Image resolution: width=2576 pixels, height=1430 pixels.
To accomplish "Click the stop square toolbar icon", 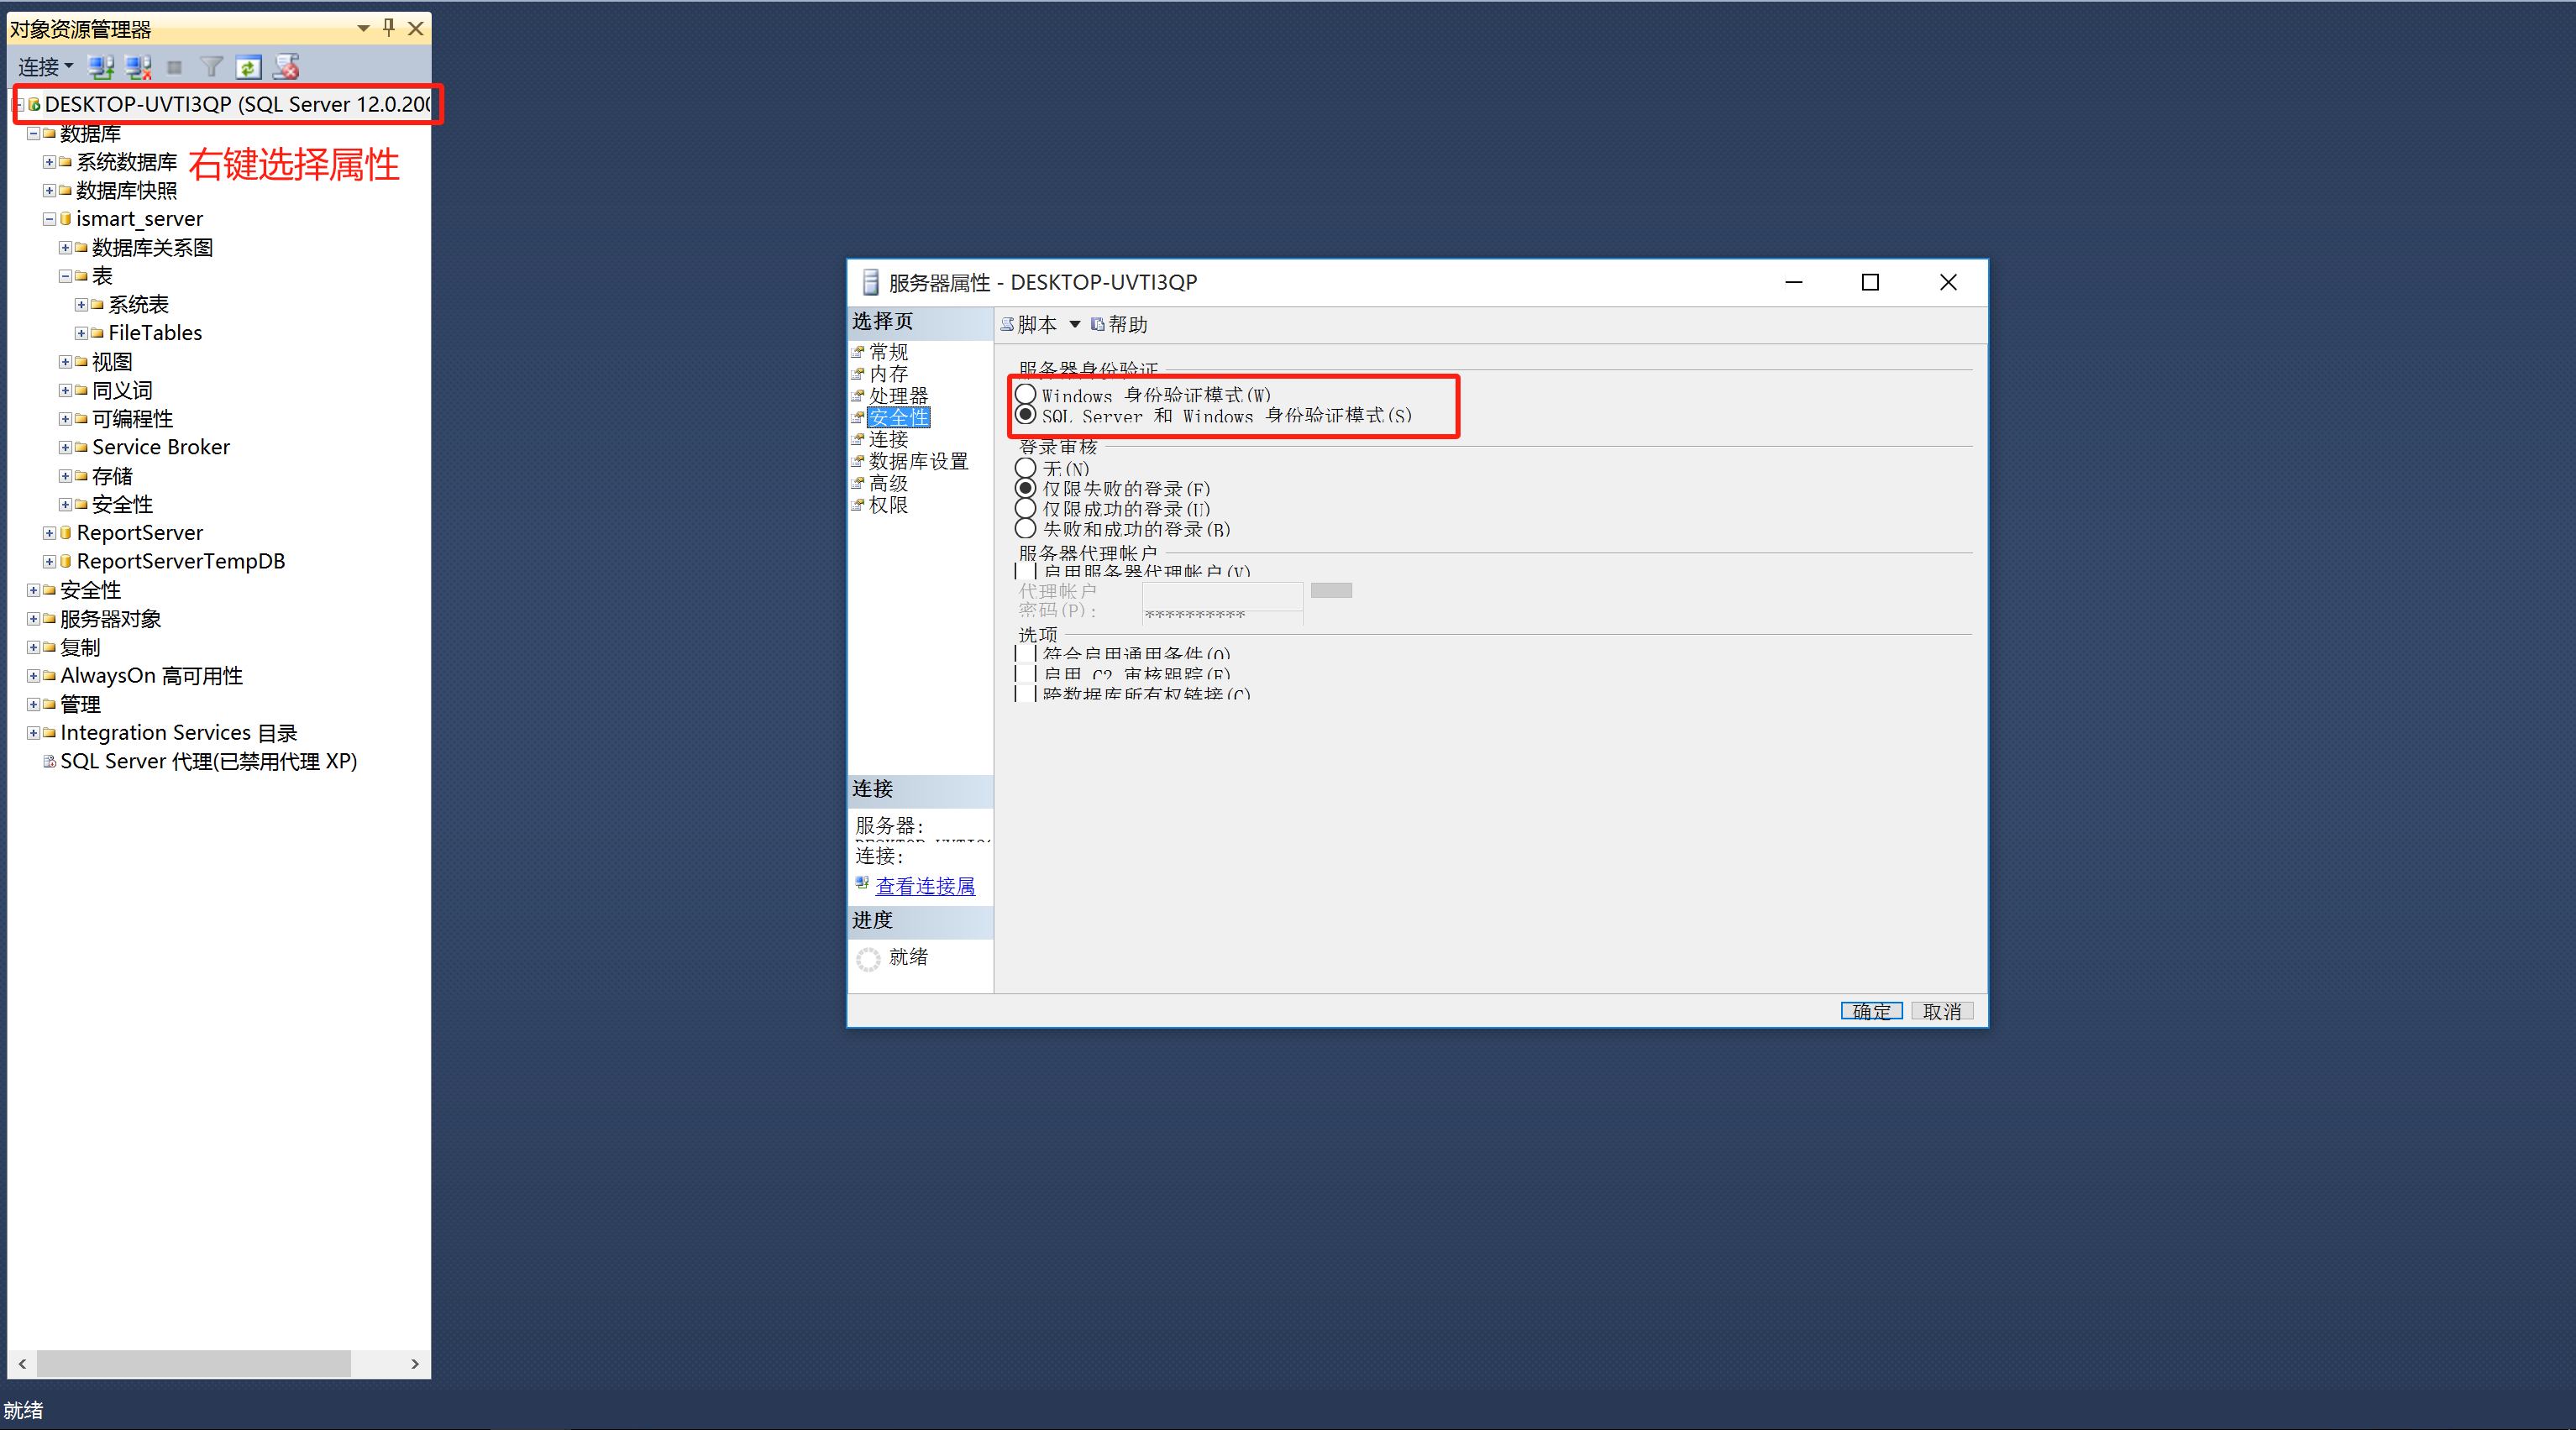I will [174, 67].
